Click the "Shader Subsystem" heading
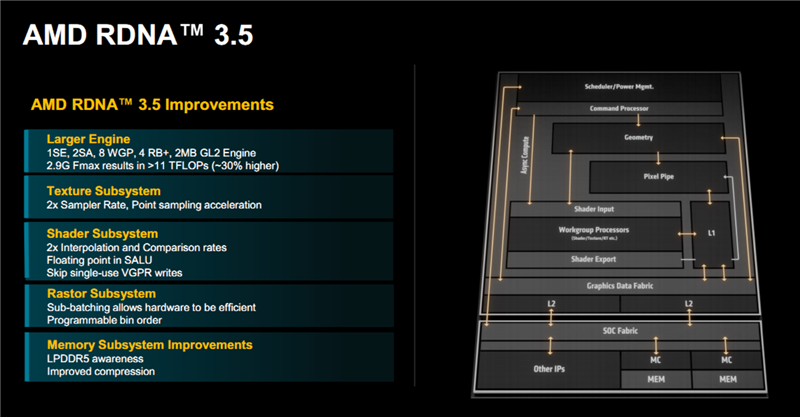 click(x=102, y=233)
